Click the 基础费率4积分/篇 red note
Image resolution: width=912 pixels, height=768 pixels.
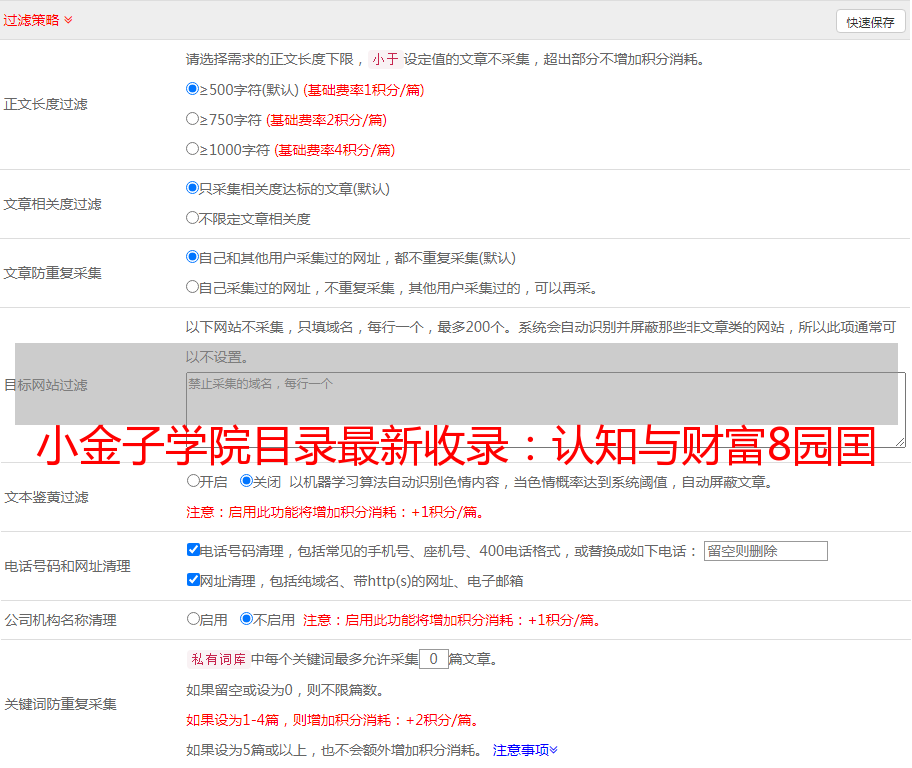335,150
